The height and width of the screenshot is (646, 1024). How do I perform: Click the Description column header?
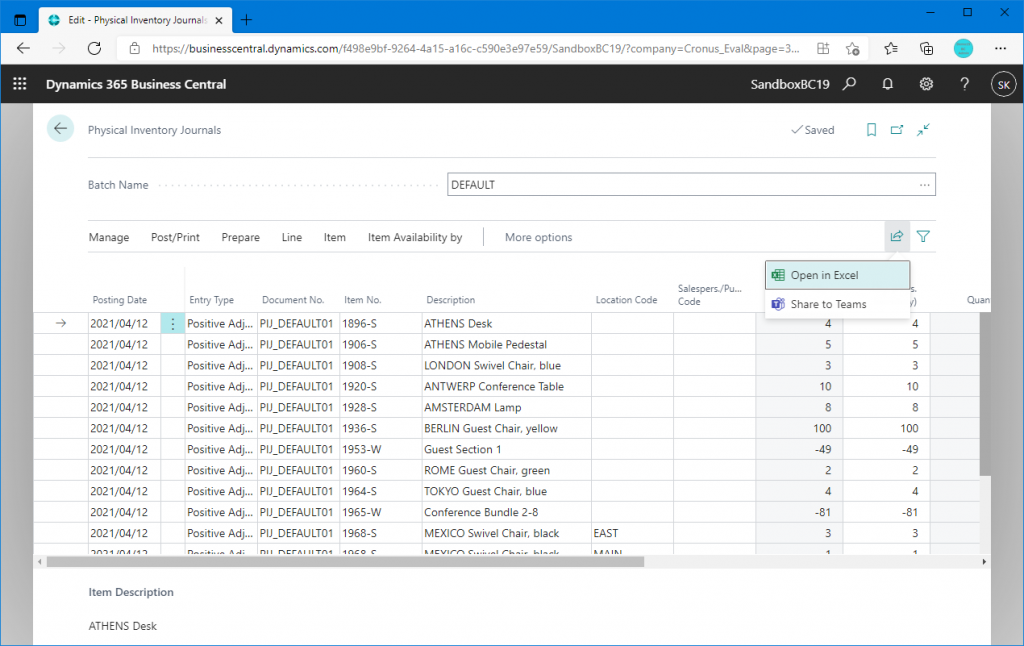tap(451, 300)
